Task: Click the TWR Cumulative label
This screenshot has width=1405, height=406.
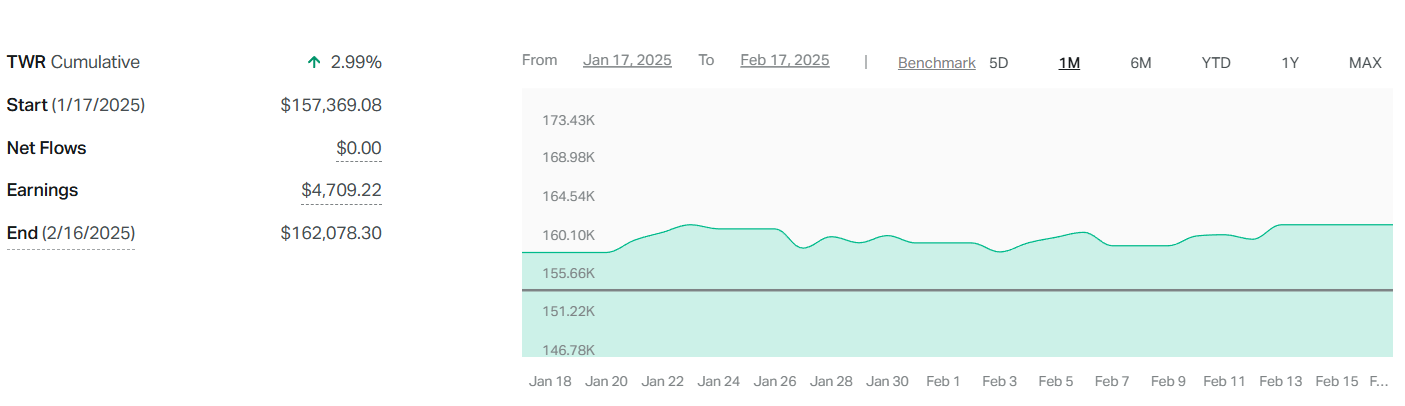Action: coord(73,62)
